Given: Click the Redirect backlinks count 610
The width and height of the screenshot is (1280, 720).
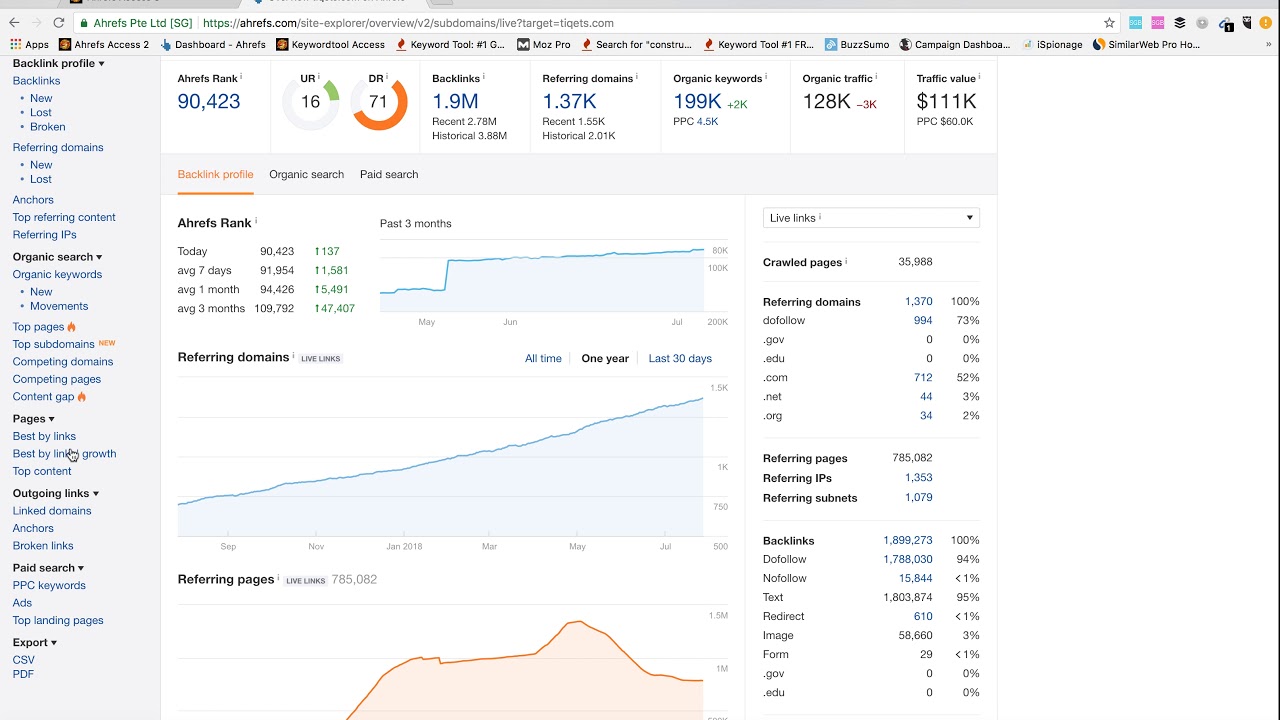Looking at the screenshot, I should point(923,616).
